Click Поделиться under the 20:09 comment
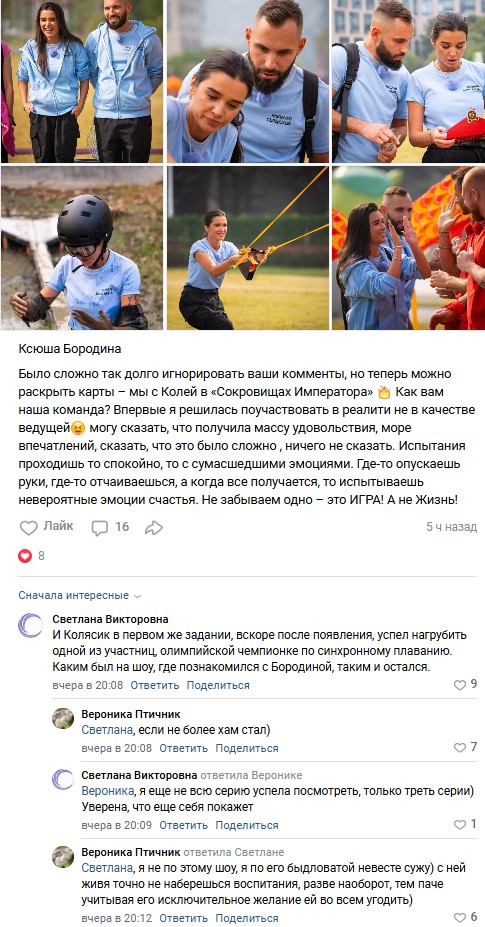This screenshot has width=485, height=927. tap(247, 825)
